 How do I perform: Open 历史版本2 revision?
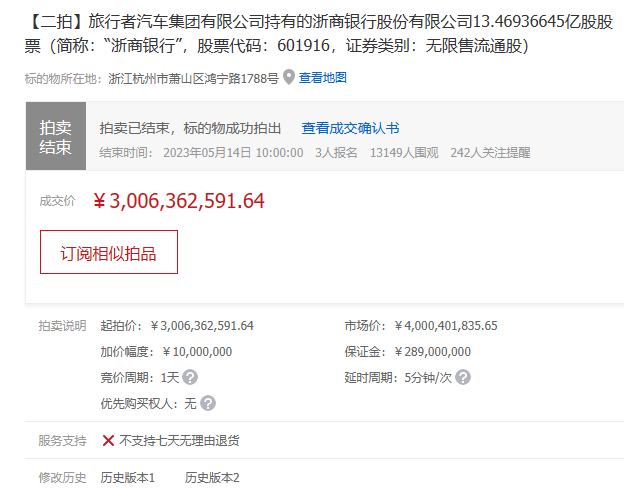pyautogui.click(x=212, y=478)
